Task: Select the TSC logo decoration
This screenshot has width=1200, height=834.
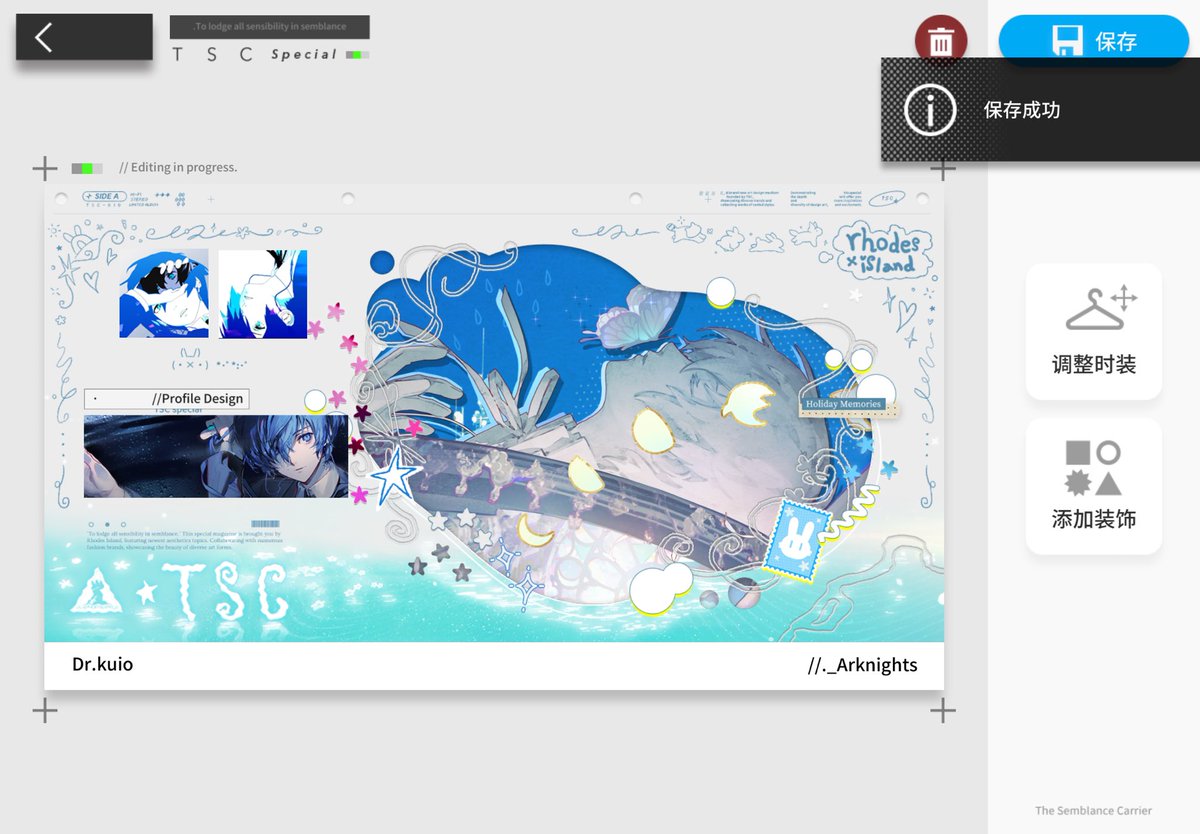Action: coord(181,591)
